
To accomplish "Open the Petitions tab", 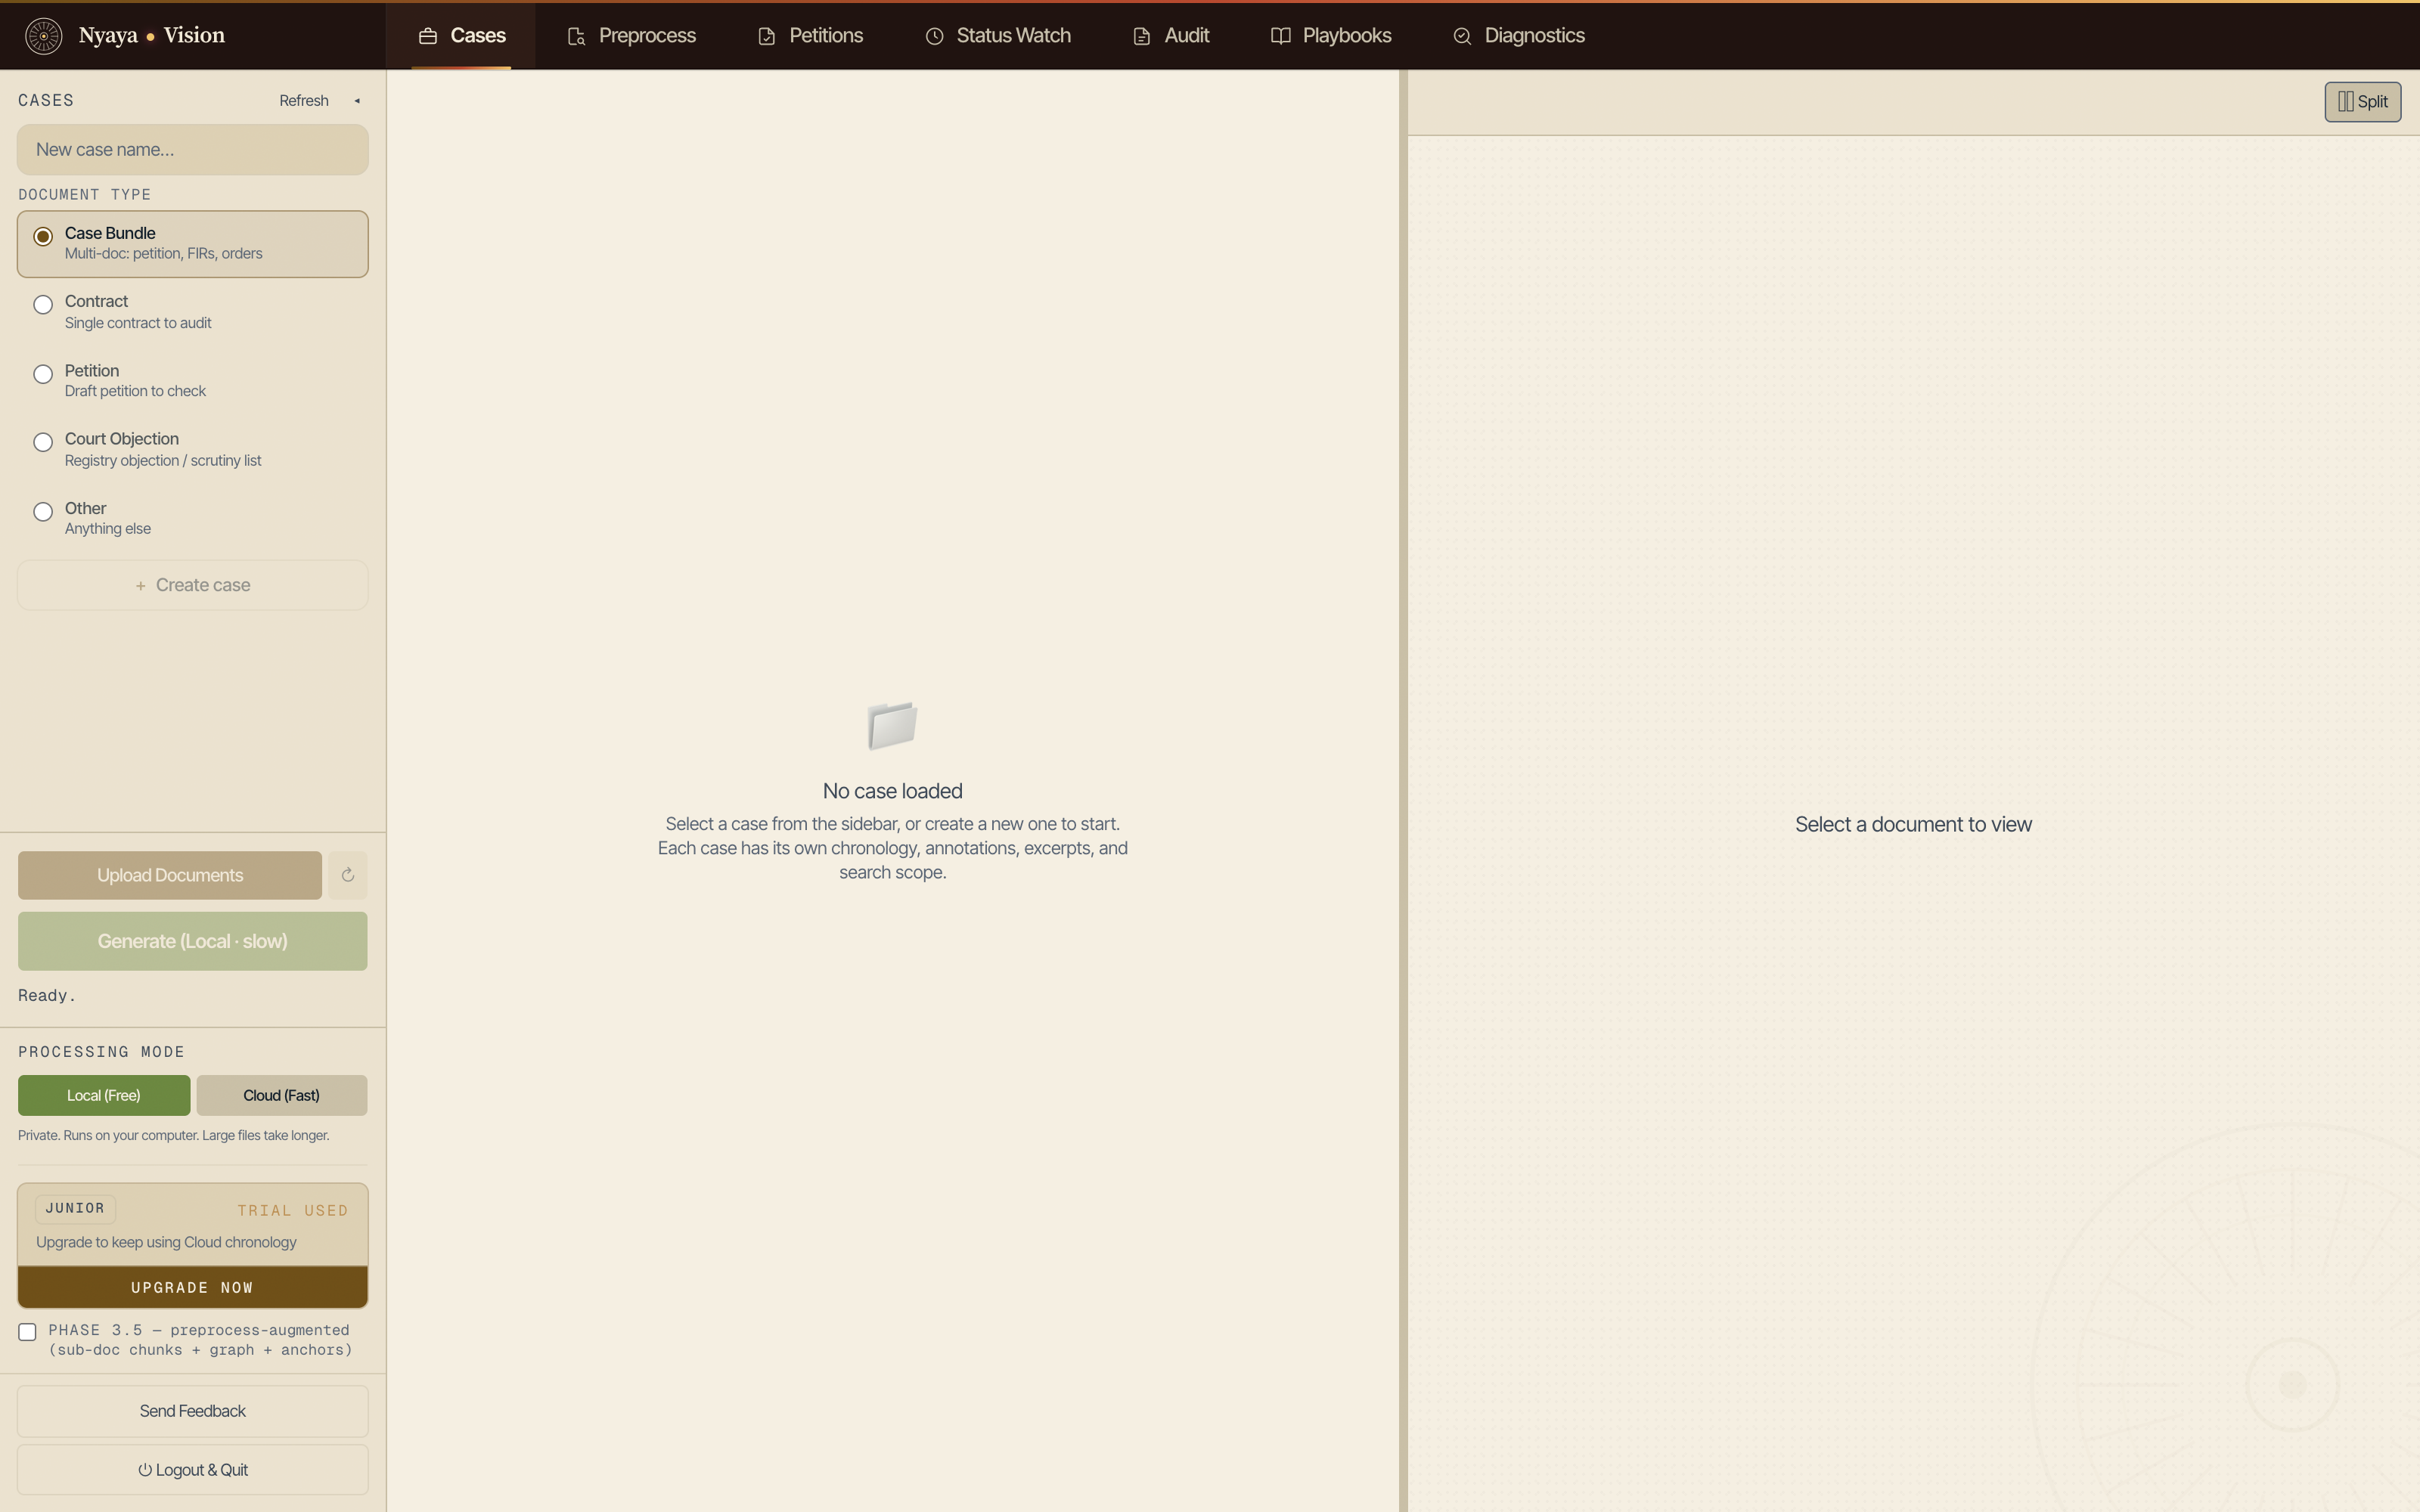I will (811, 36).
